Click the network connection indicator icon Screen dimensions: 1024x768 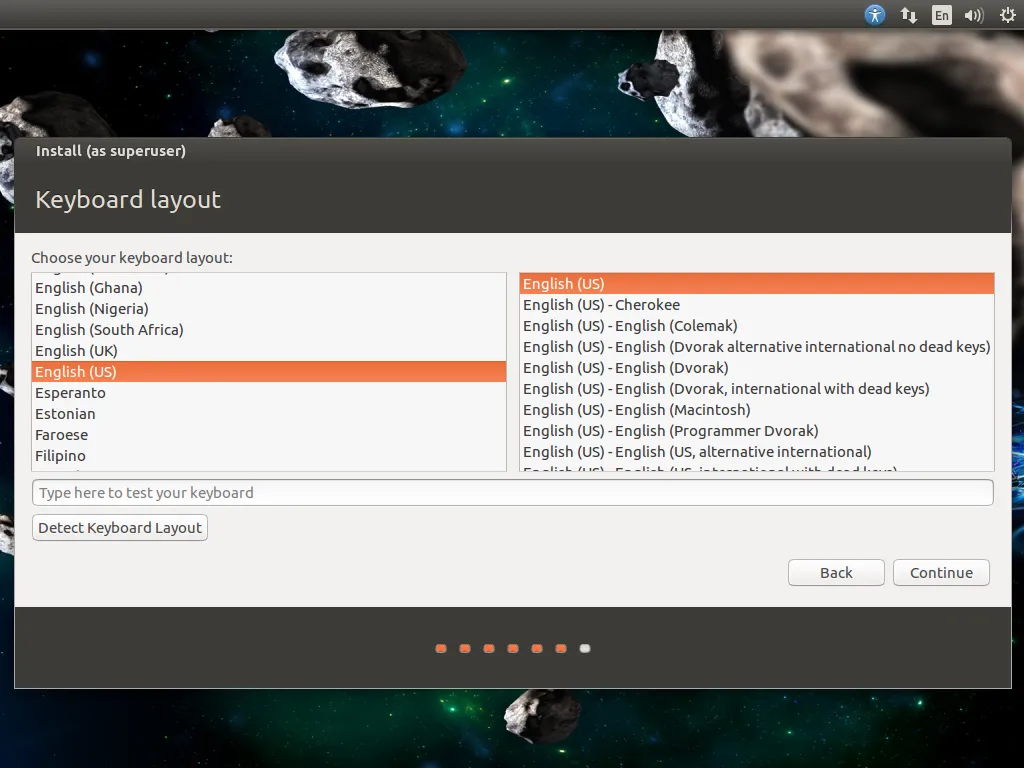(x=909, y=15)
